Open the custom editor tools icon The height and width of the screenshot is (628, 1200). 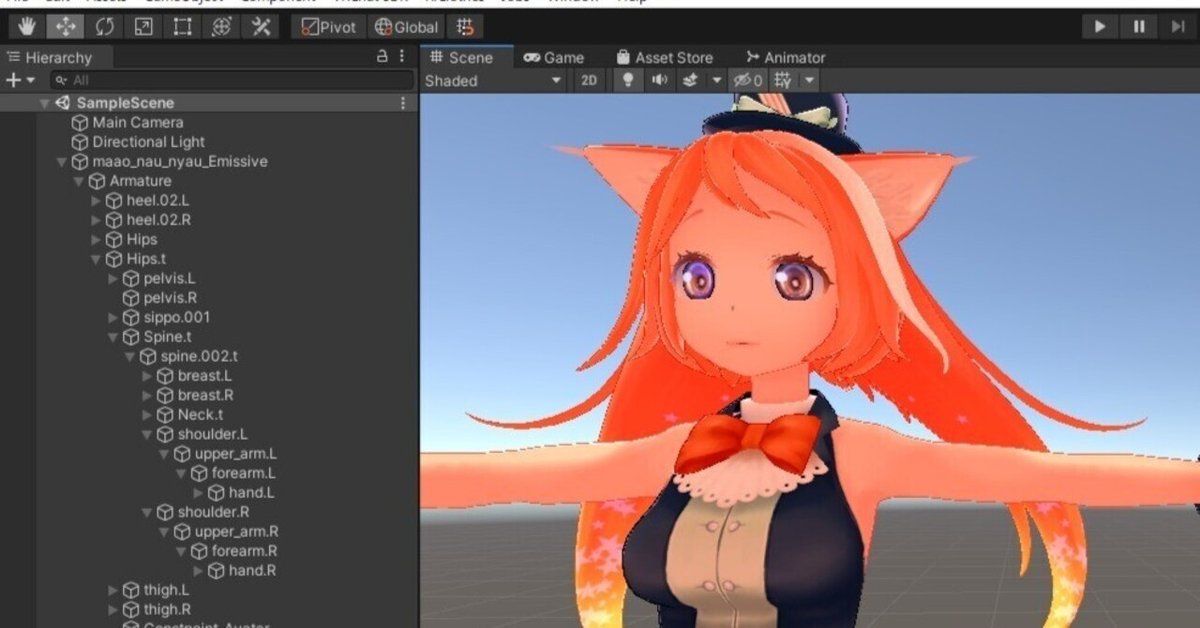click(261, 27)
